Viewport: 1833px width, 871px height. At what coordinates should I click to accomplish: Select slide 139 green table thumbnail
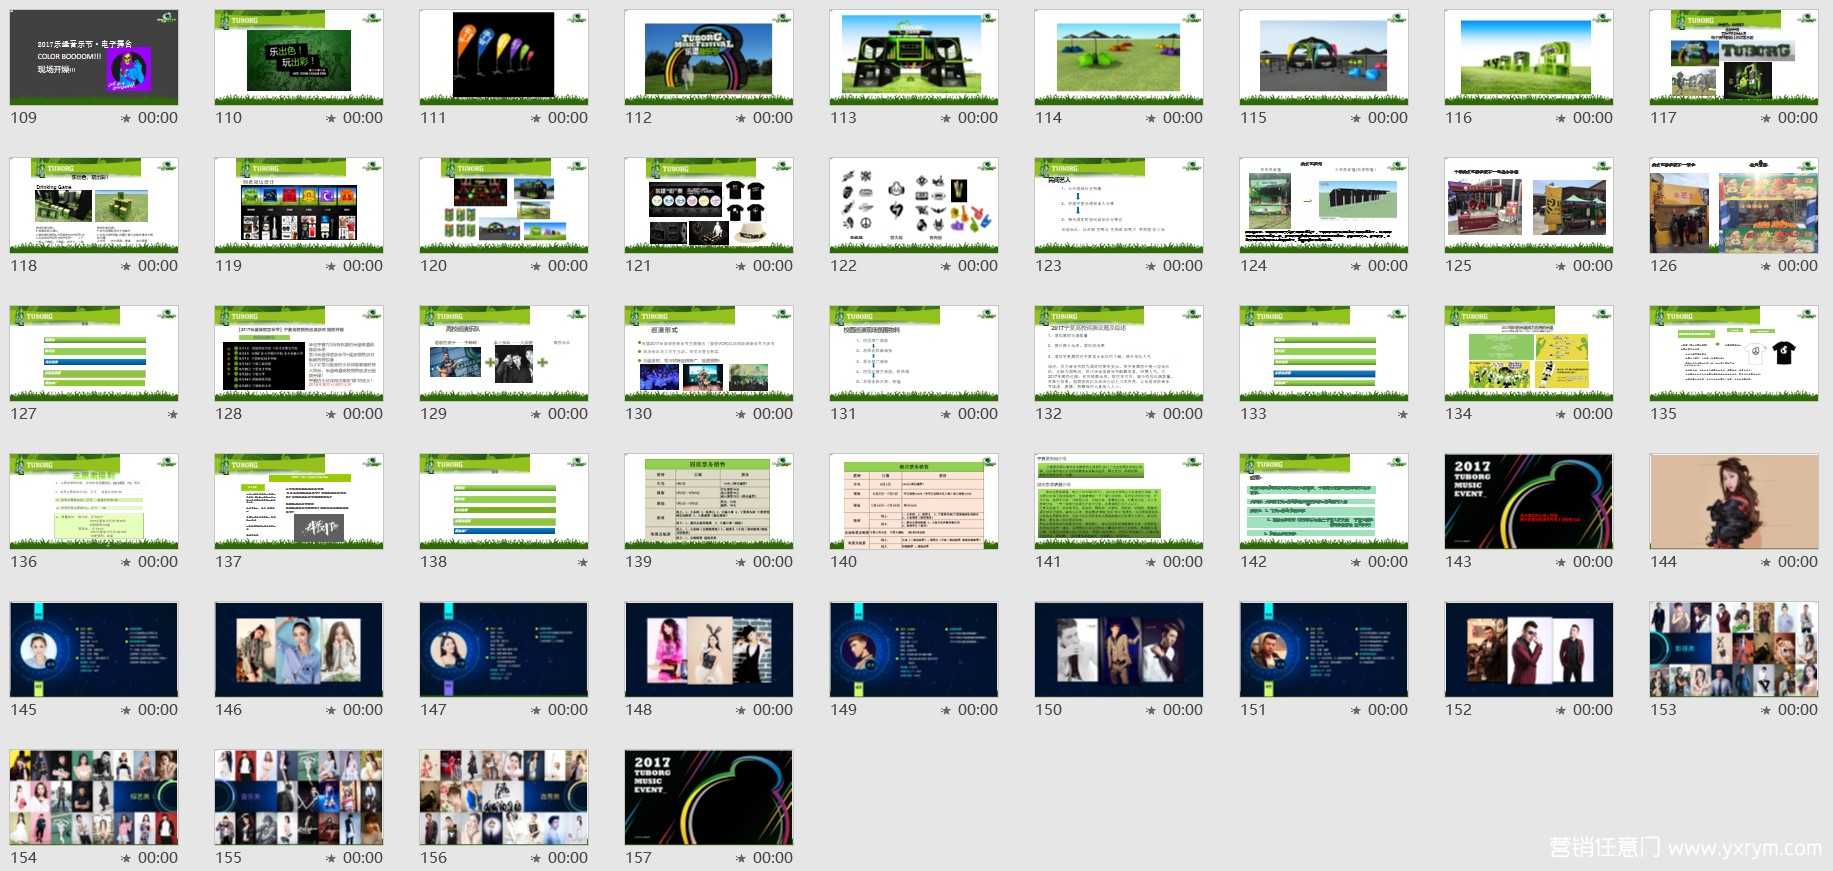[709, 501]
